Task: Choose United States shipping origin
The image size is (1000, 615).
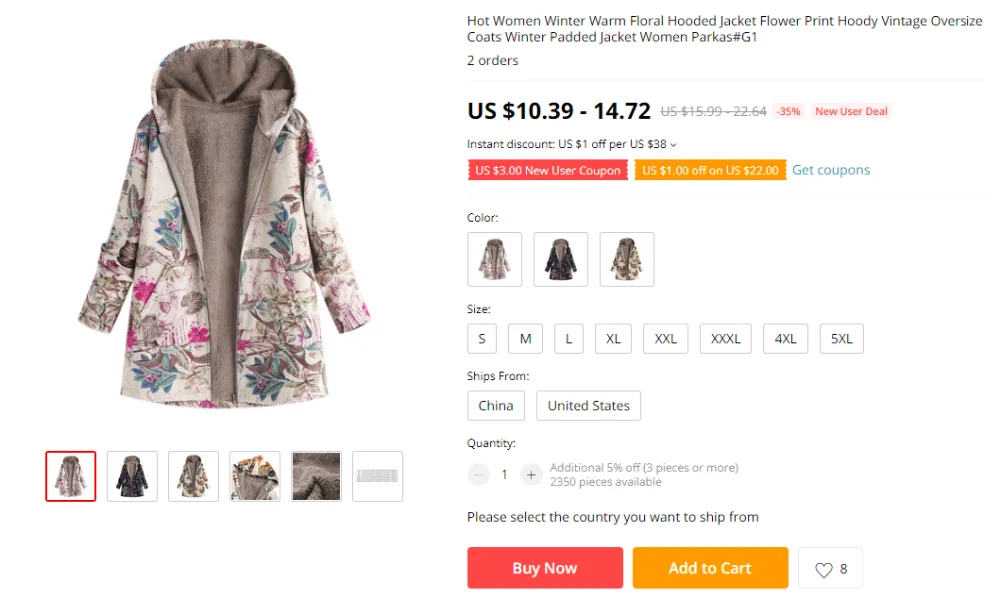Action: 589,406
